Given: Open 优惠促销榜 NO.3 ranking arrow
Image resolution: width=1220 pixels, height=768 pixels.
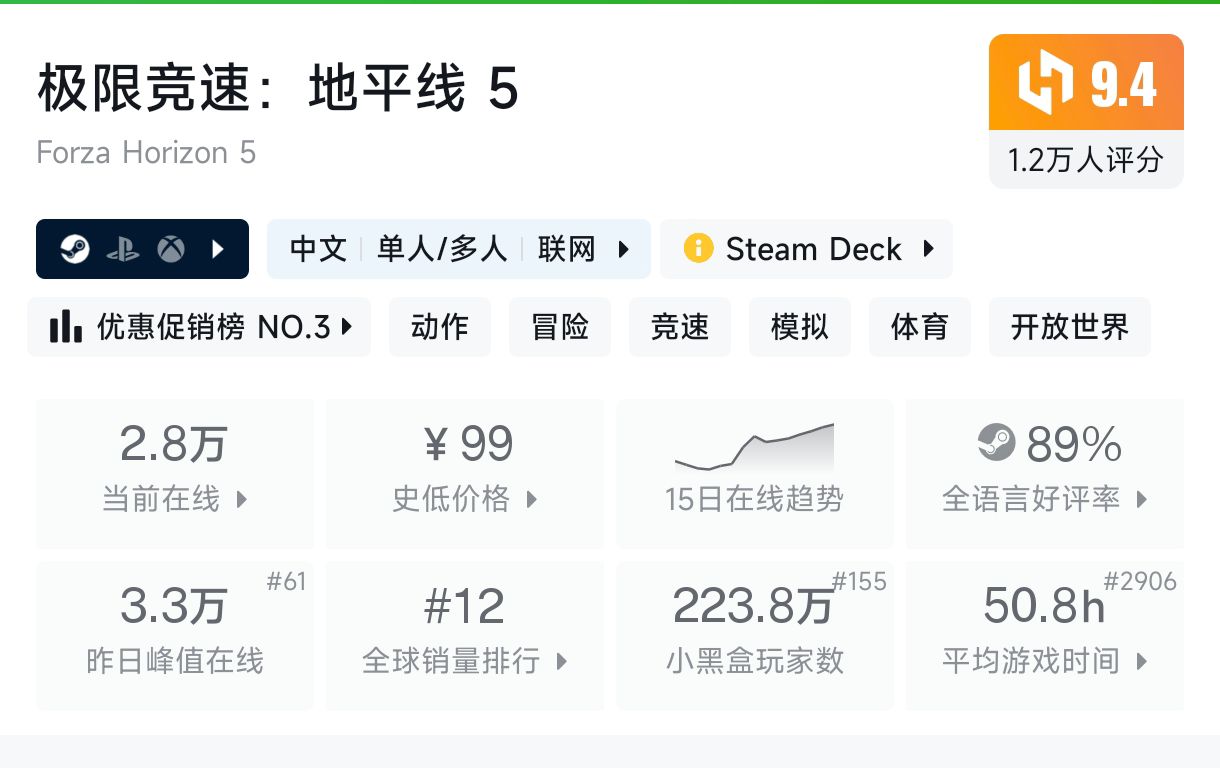Looking at the screenshot, I should coord(347,326).
